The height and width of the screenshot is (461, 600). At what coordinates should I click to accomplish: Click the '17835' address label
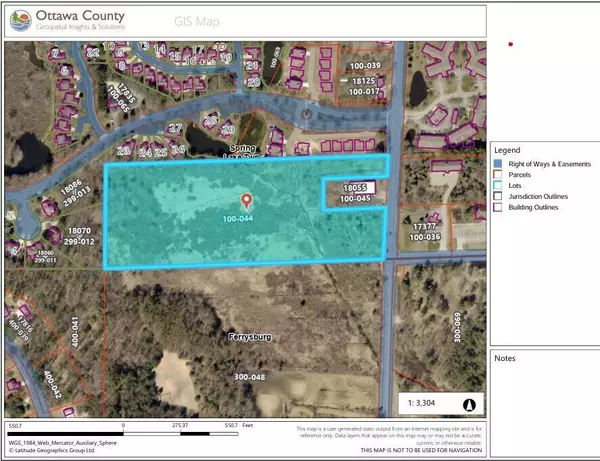pyautogui.click(x=127, y=93)
